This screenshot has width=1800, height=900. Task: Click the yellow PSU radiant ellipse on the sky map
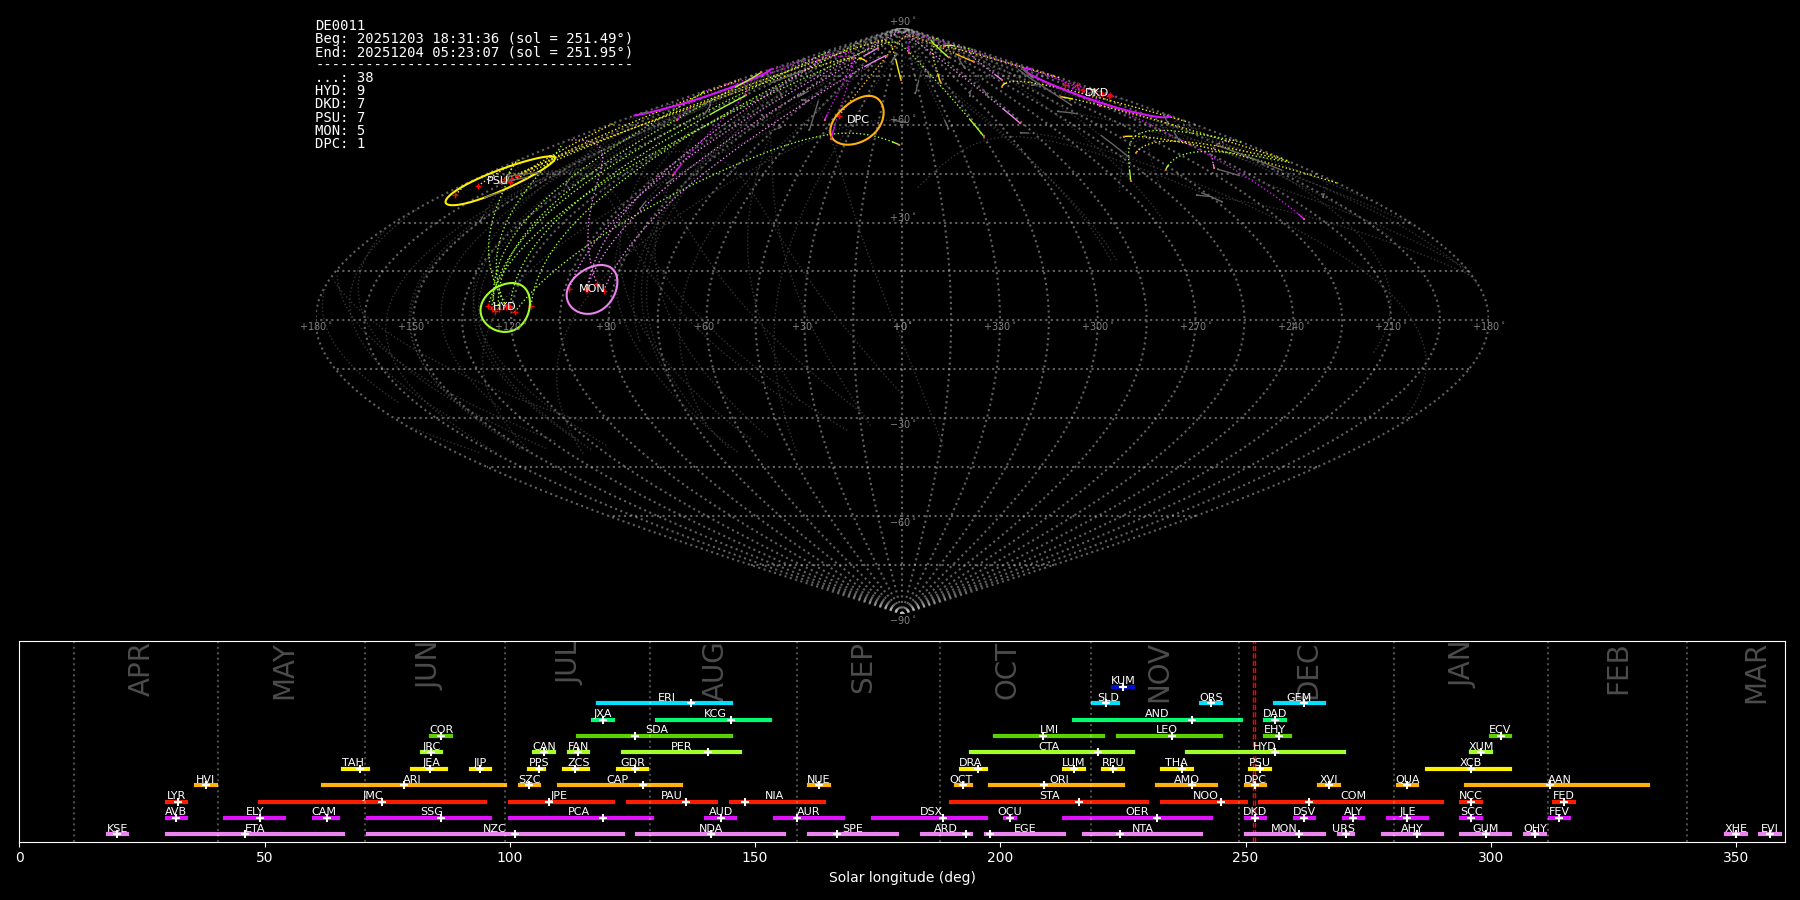coord(500,181)
